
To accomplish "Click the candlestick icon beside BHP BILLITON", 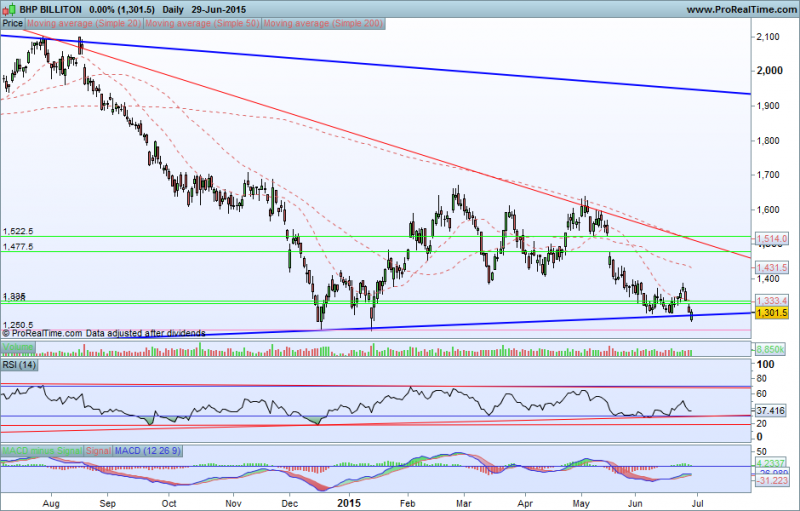I will (8, 8).
